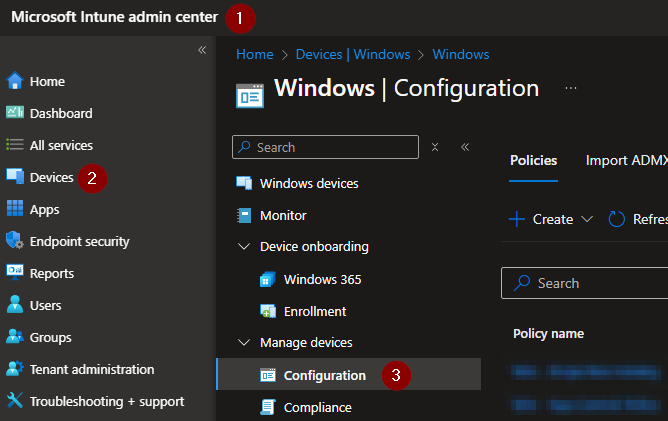Image resolution: width=668 pixels, height=421 pixels.
Task: Select Groups label in navigation
Action: (51, 337)
